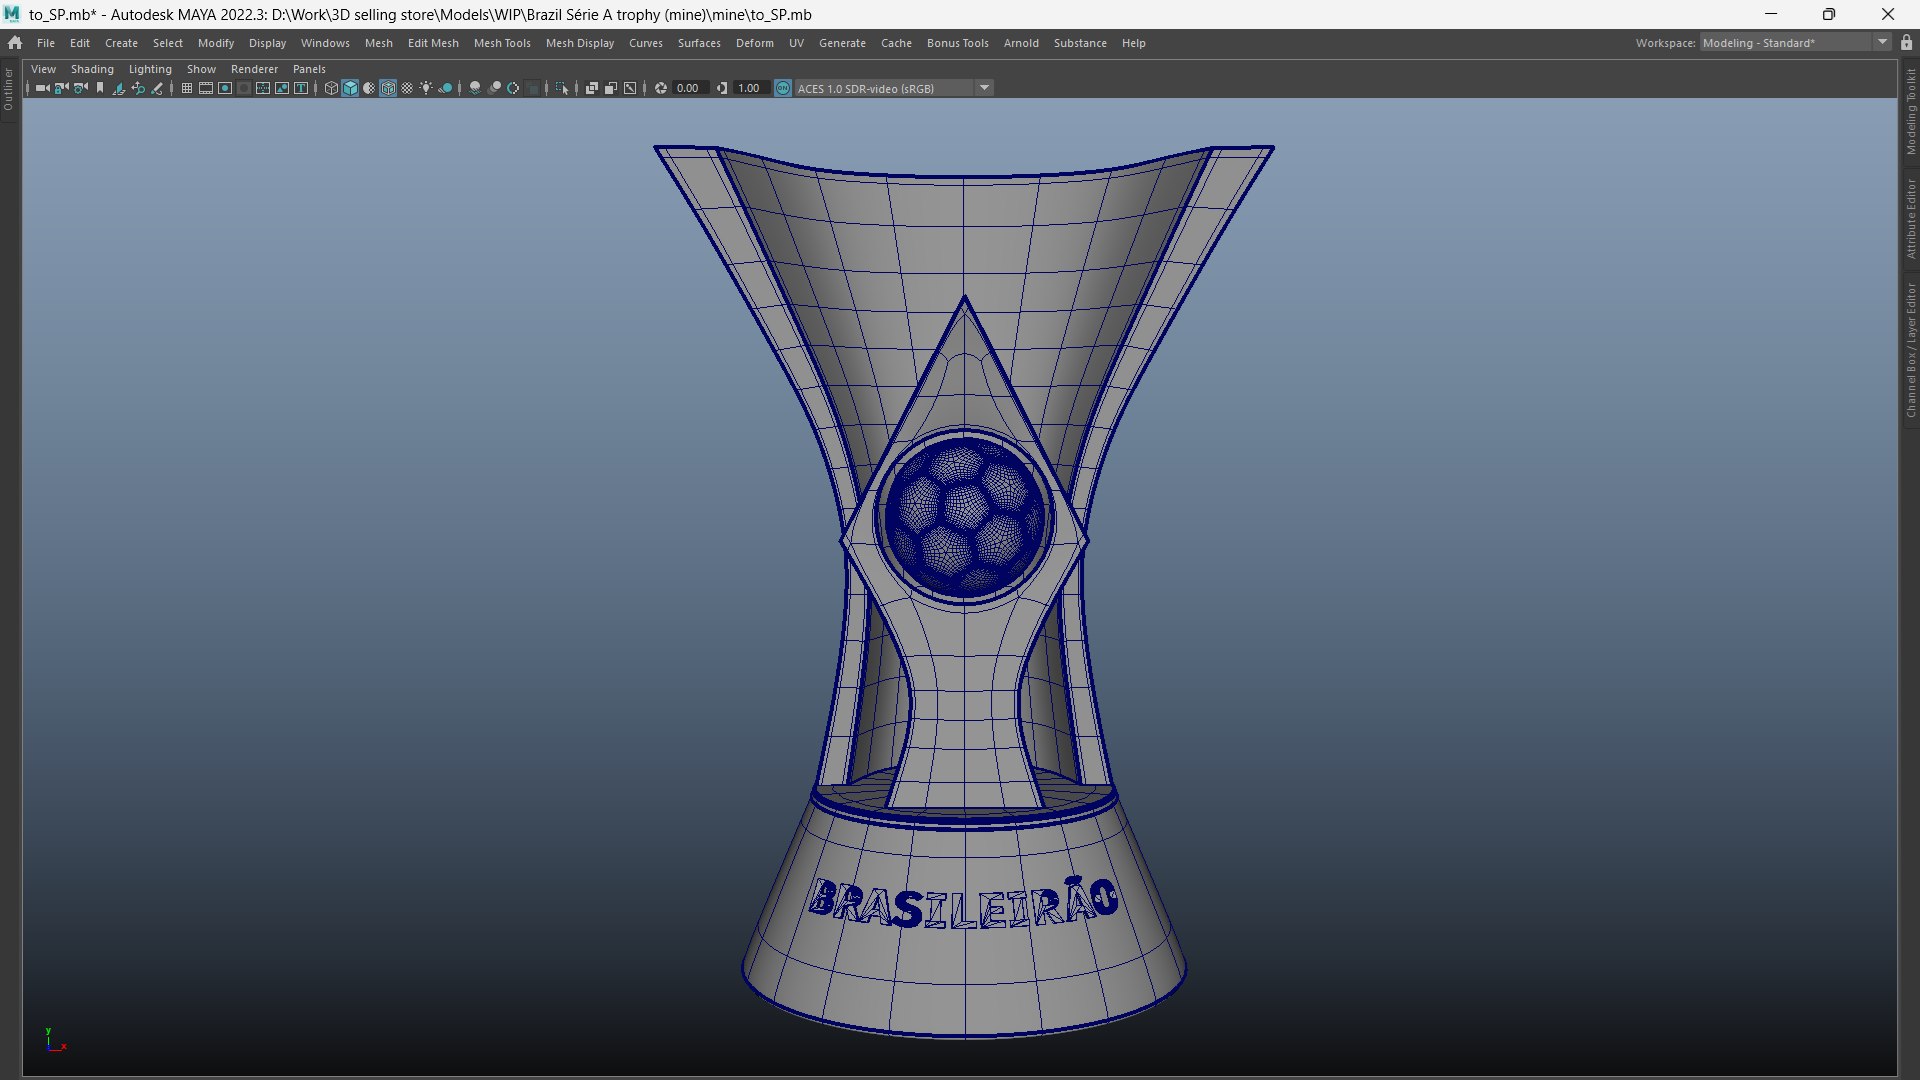Click the Select Camera icon in panel toolbar
Screen dimensions: 1920x1080
coord(42,88)
